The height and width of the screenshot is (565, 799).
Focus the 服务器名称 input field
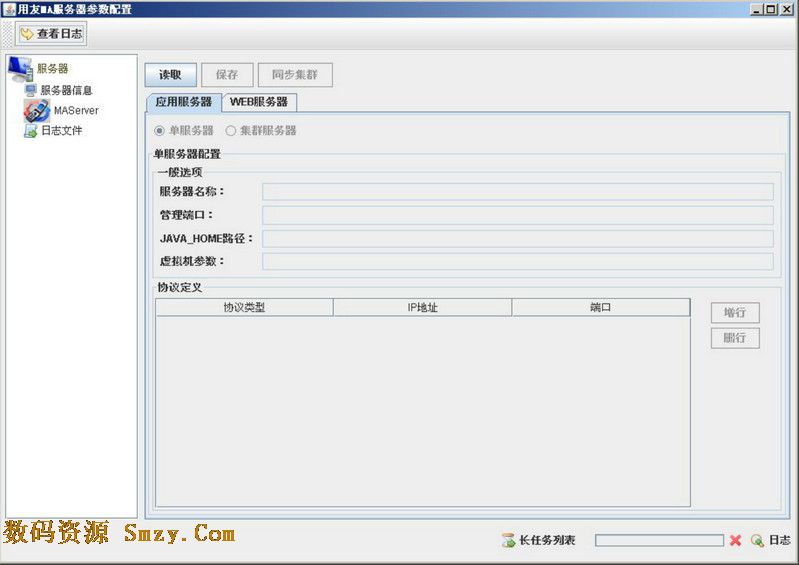[x=518, y=192]
